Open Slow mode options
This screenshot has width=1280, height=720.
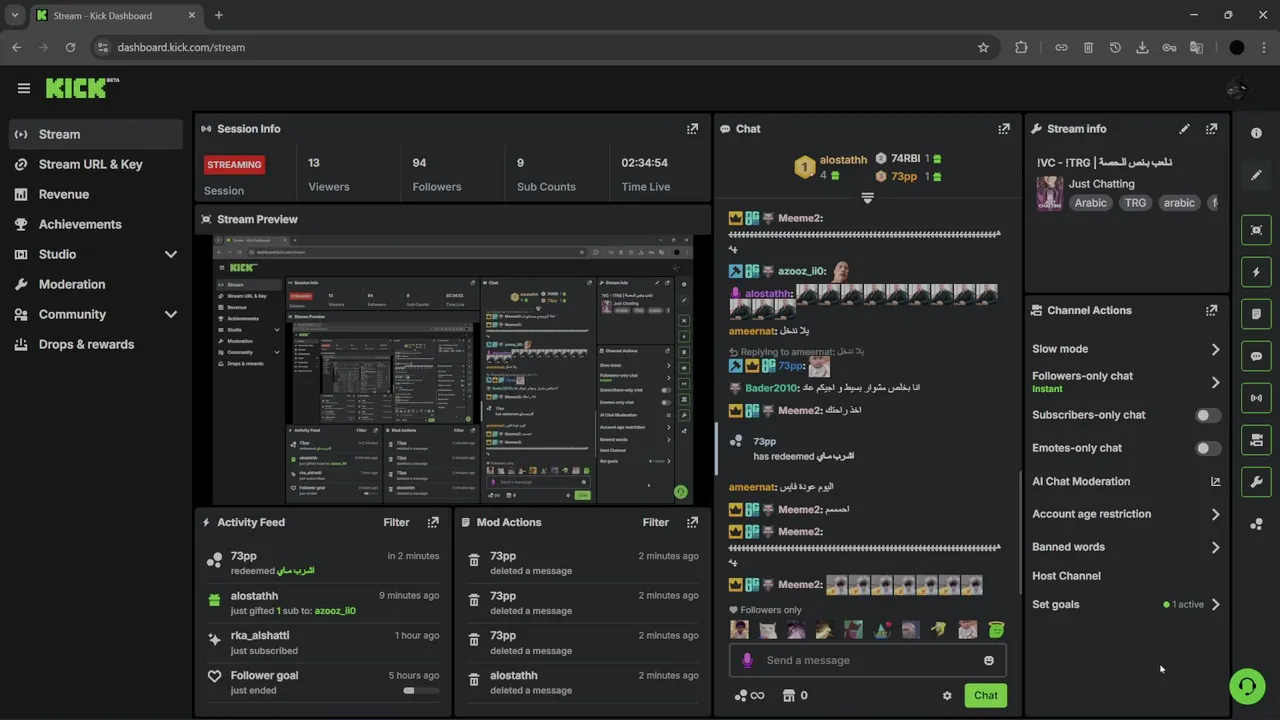1126,349
